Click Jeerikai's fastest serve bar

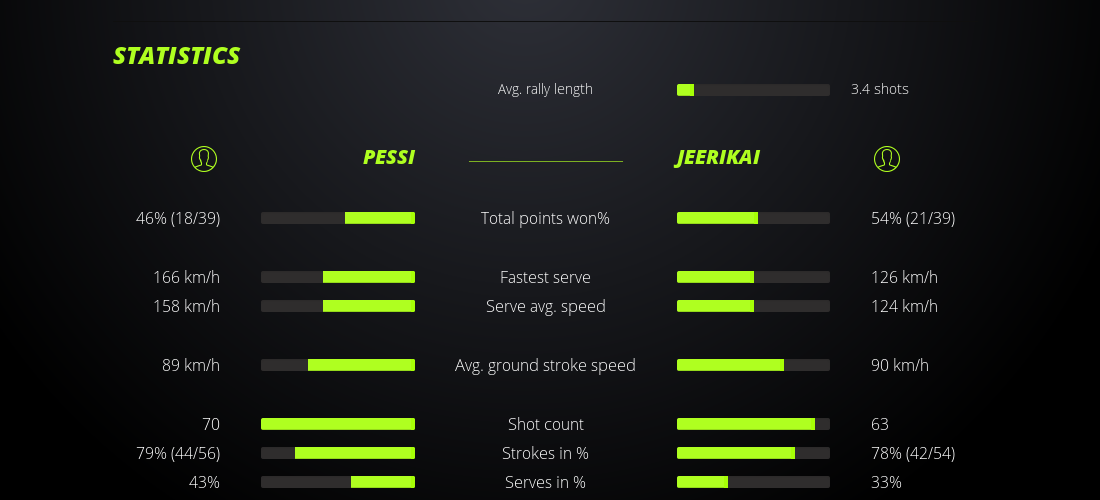[x=753, y=277]
